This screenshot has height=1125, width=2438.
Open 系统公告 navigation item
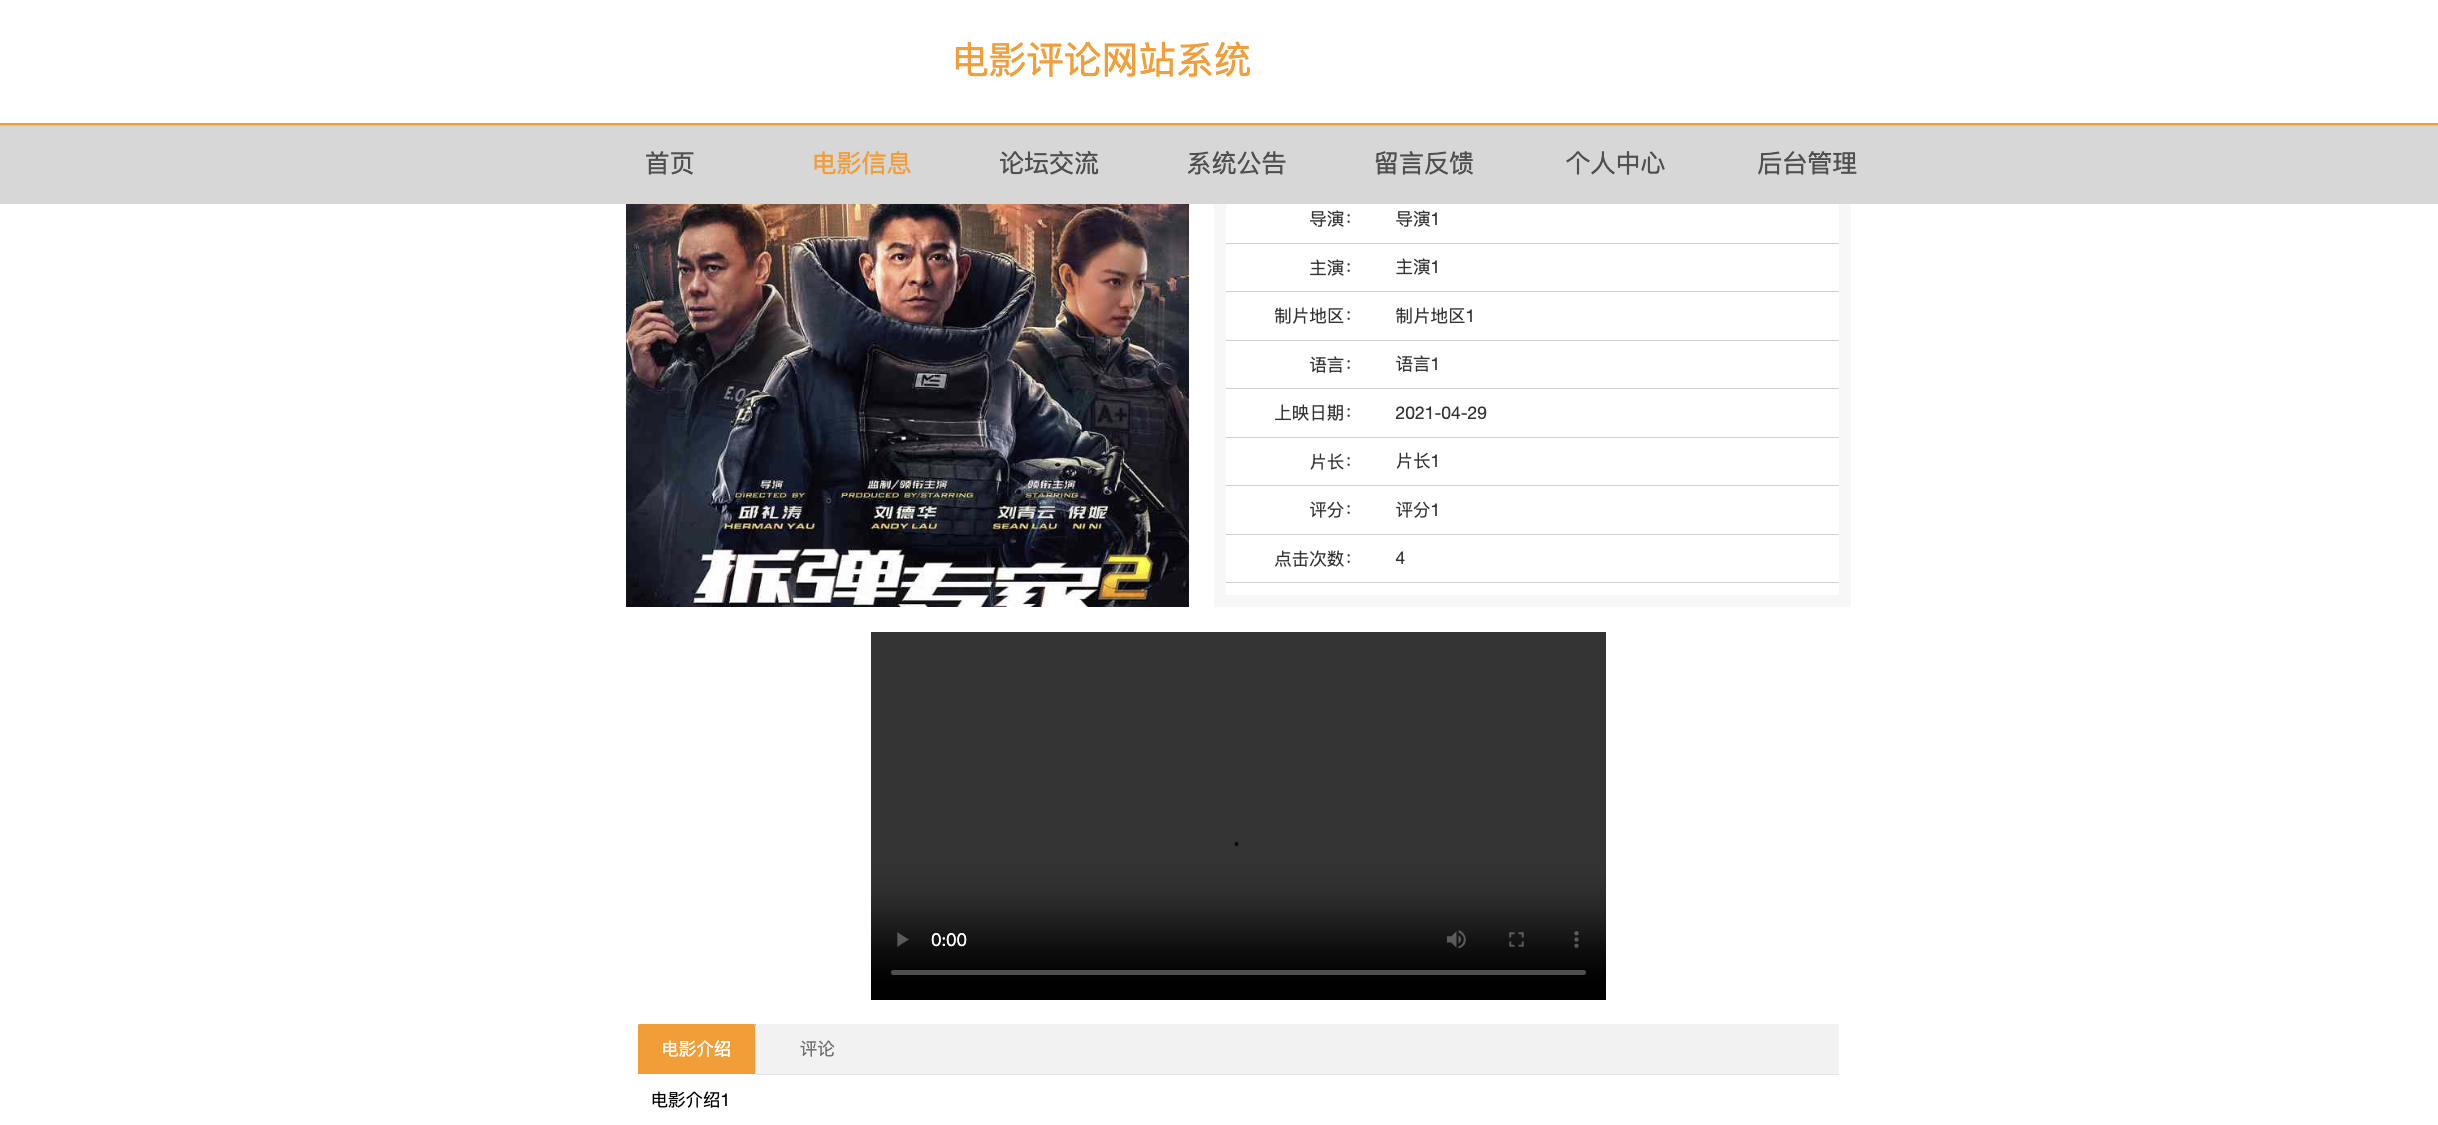1236,163
